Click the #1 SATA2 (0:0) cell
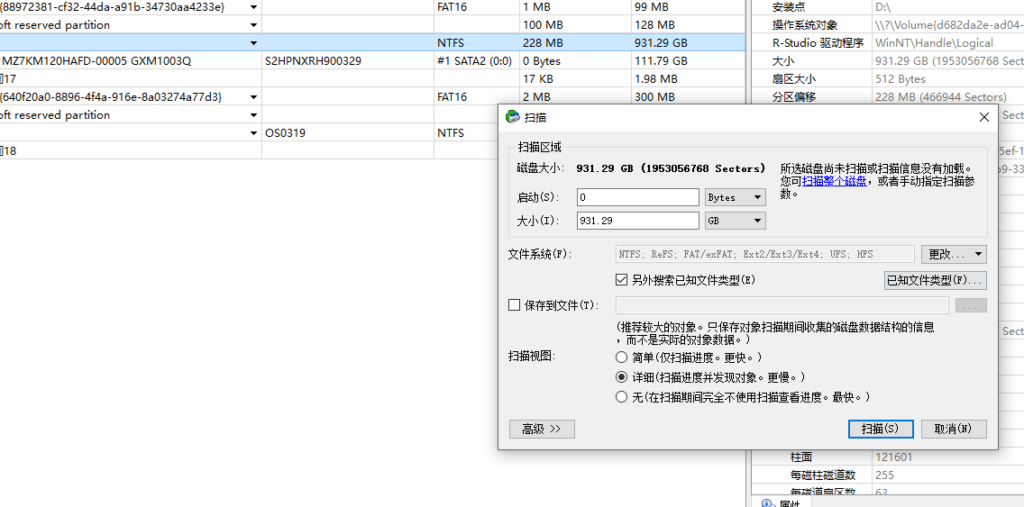This screenshot has height=507, width=1024. 477,61
